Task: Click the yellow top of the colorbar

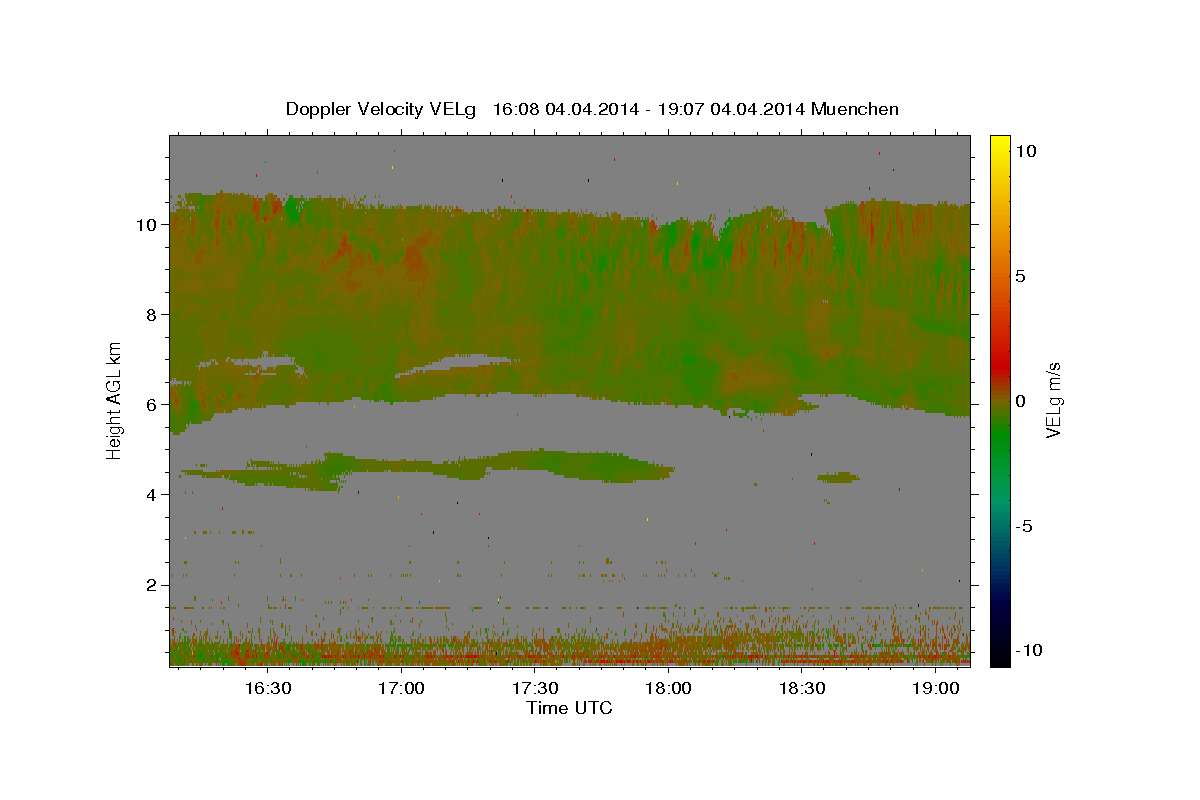Action: pyautogui.click(x=999, y=145)
